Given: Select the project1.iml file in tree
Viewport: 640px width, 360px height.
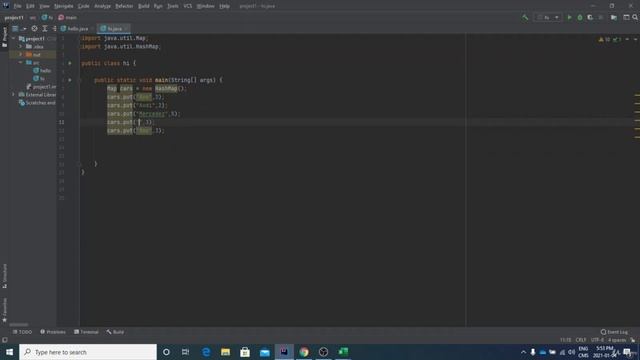Looking at the screenshot, I should click(x=41, y=87).
